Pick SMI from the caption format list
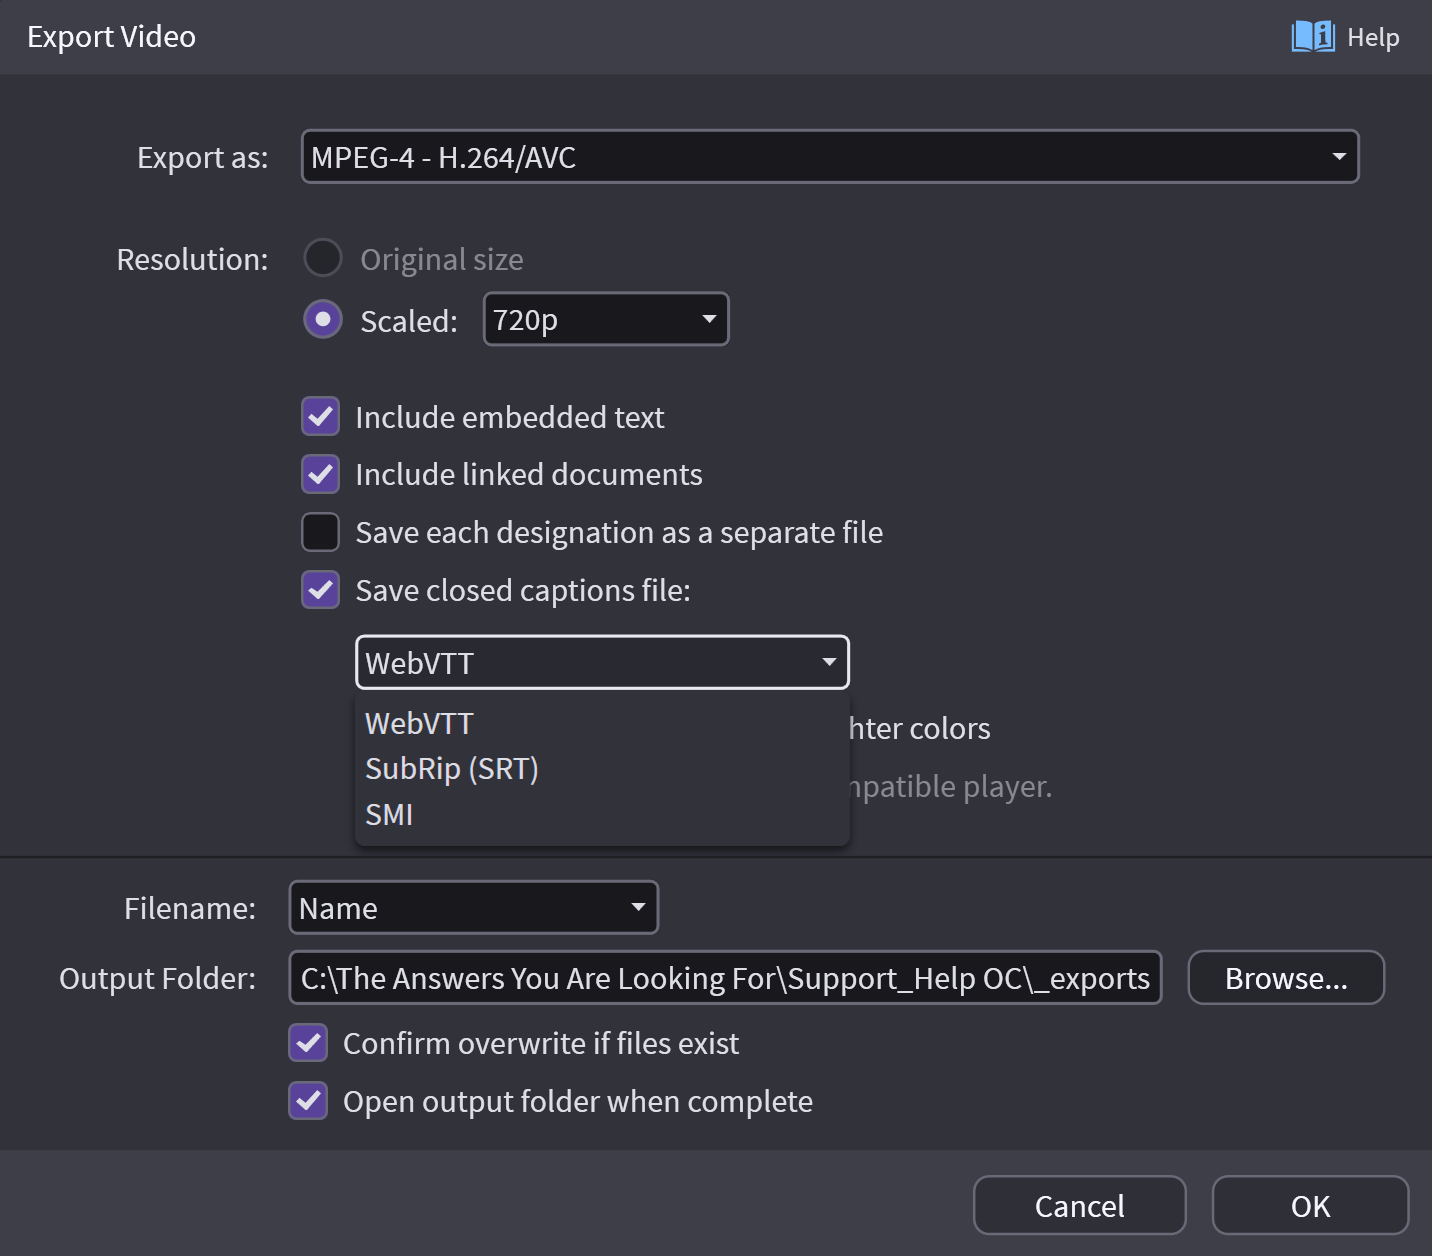Image resolution: width=1432 pixels, height=1256 pixels. [390, 815]
